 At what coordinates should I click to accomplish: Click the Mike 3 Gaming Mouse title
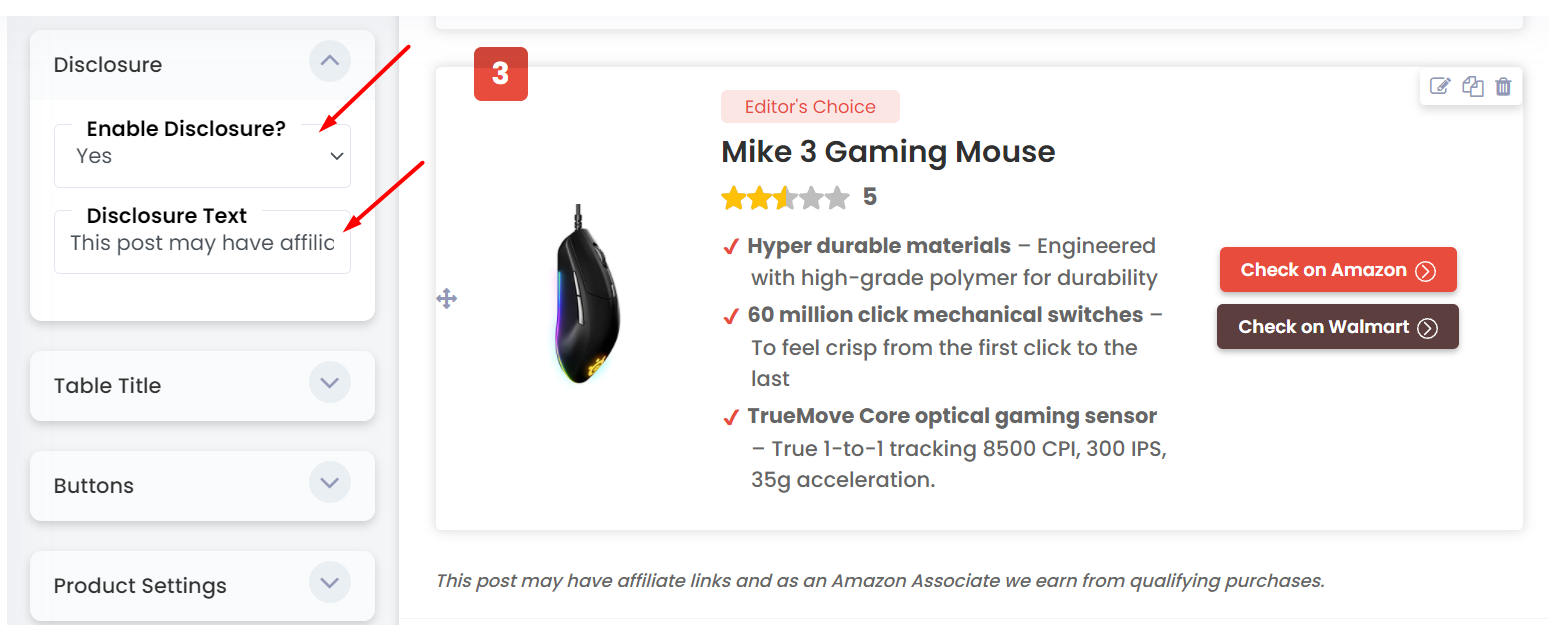[x=888, y=152]
